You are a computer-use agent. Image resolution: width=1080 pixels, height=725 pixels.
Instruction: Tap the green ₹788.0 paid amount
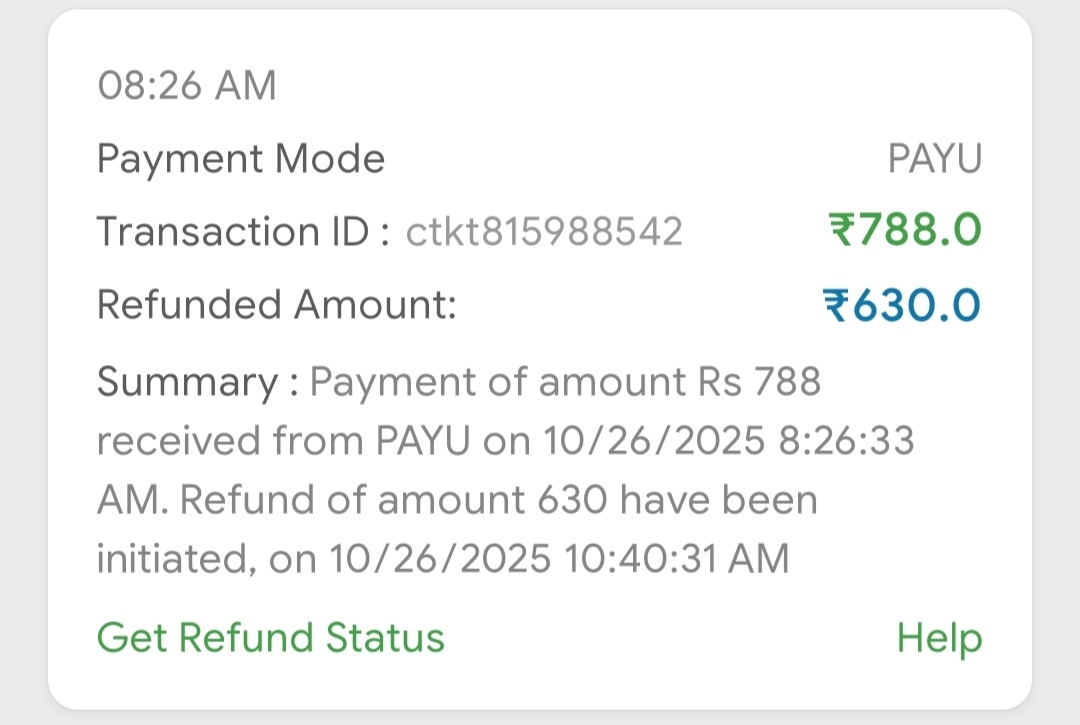(906, 231)
